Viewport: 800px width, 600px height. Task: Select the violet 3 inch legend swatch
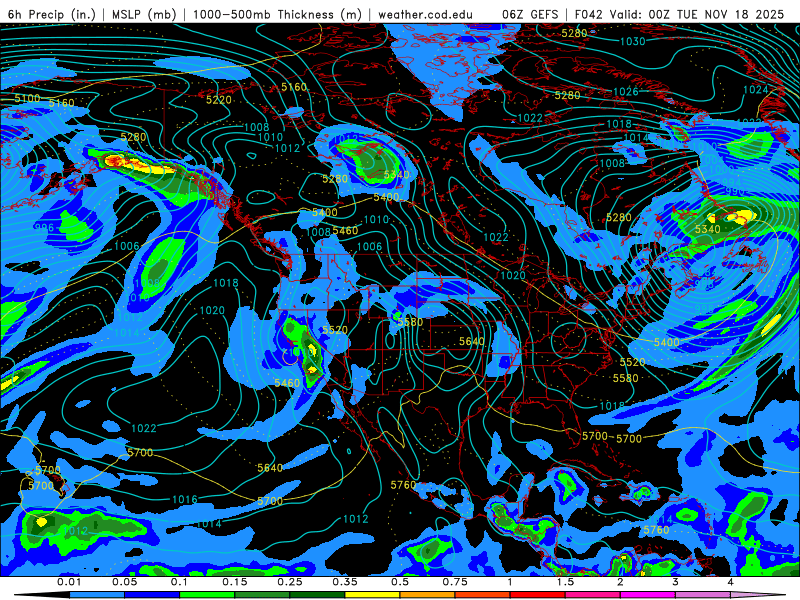point(703,595)
